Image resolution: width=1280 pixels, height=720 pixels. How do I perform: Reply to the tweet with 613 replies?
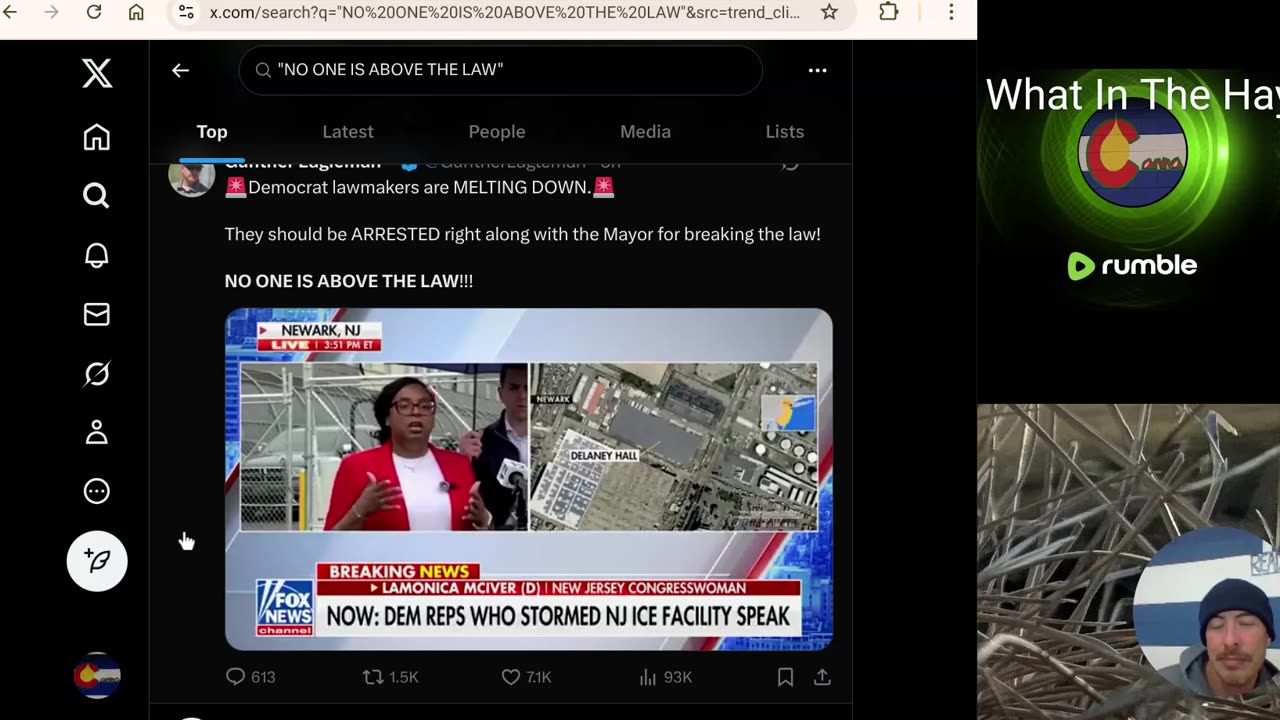[x=250, y=677]
